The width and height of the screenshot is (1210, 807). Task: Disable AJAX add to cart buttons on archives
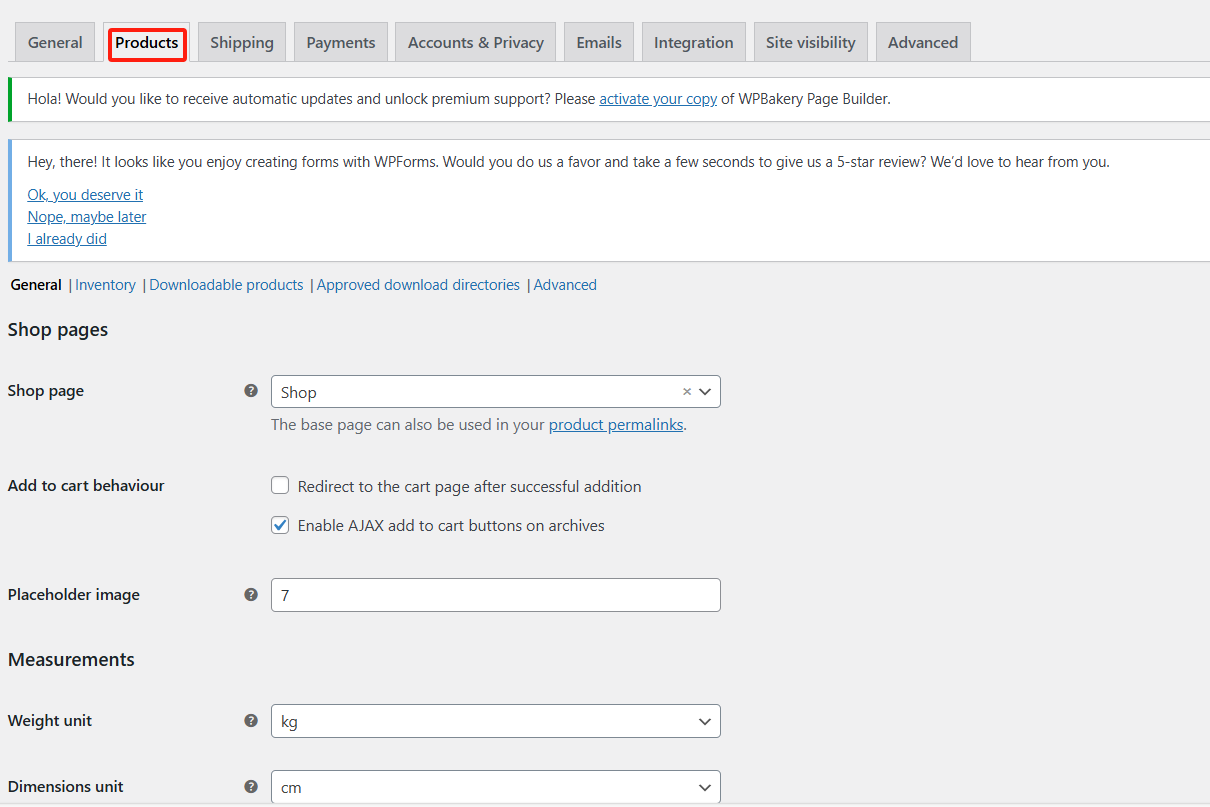pos(280,525)
